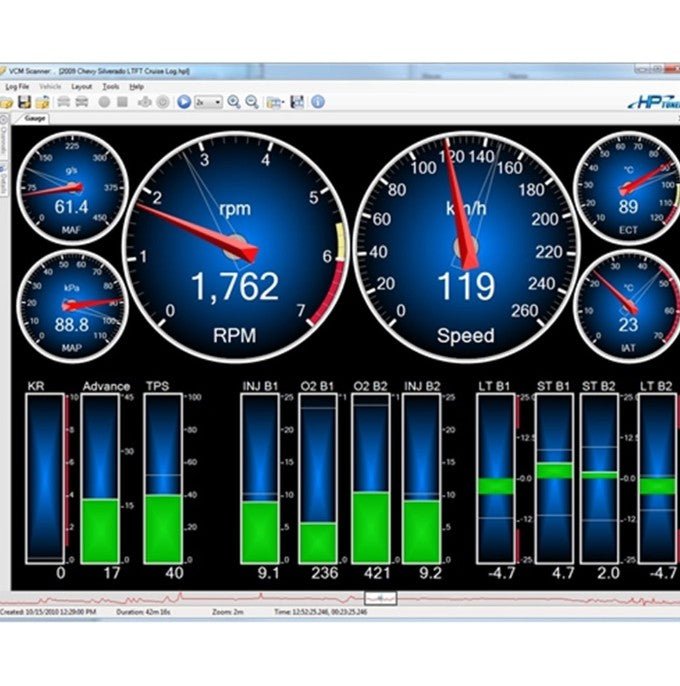Open the Layout menu
Viewport: 680px width, 686px height.
(81, 87)
